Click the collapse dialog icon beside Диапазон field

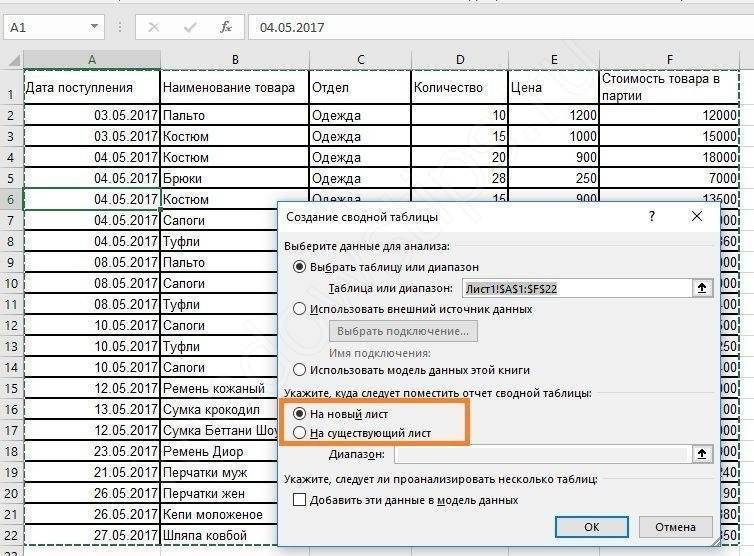pos(703,454)
